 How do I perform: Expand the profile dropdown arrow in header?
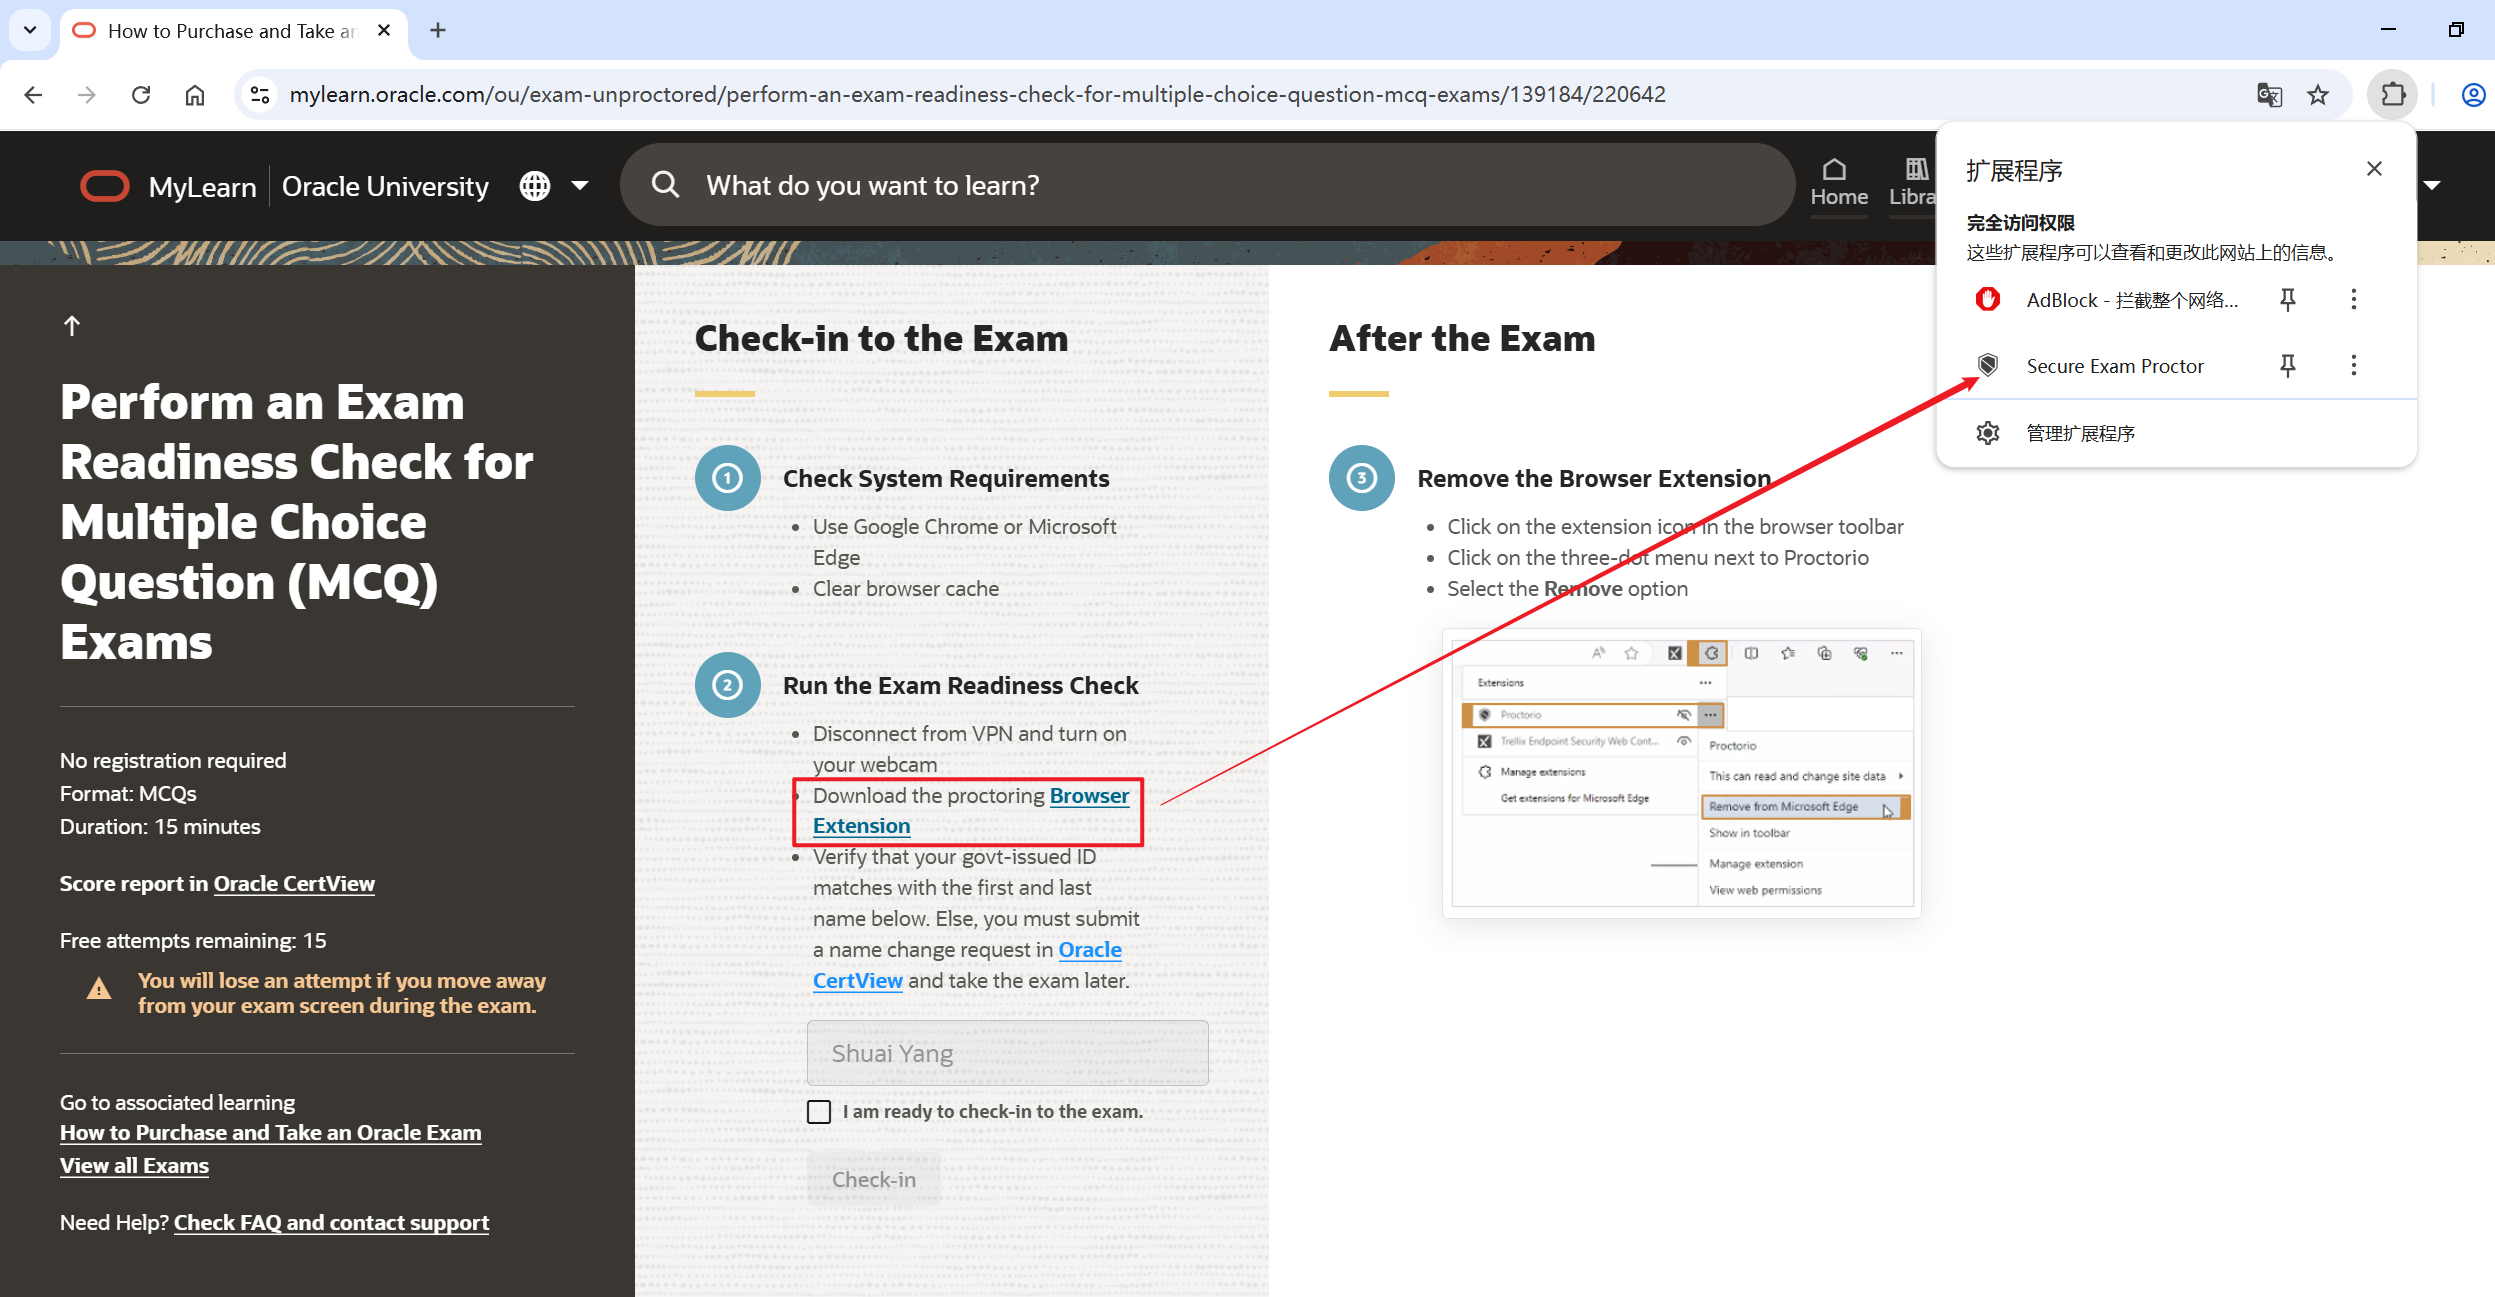click(2432, 186)
